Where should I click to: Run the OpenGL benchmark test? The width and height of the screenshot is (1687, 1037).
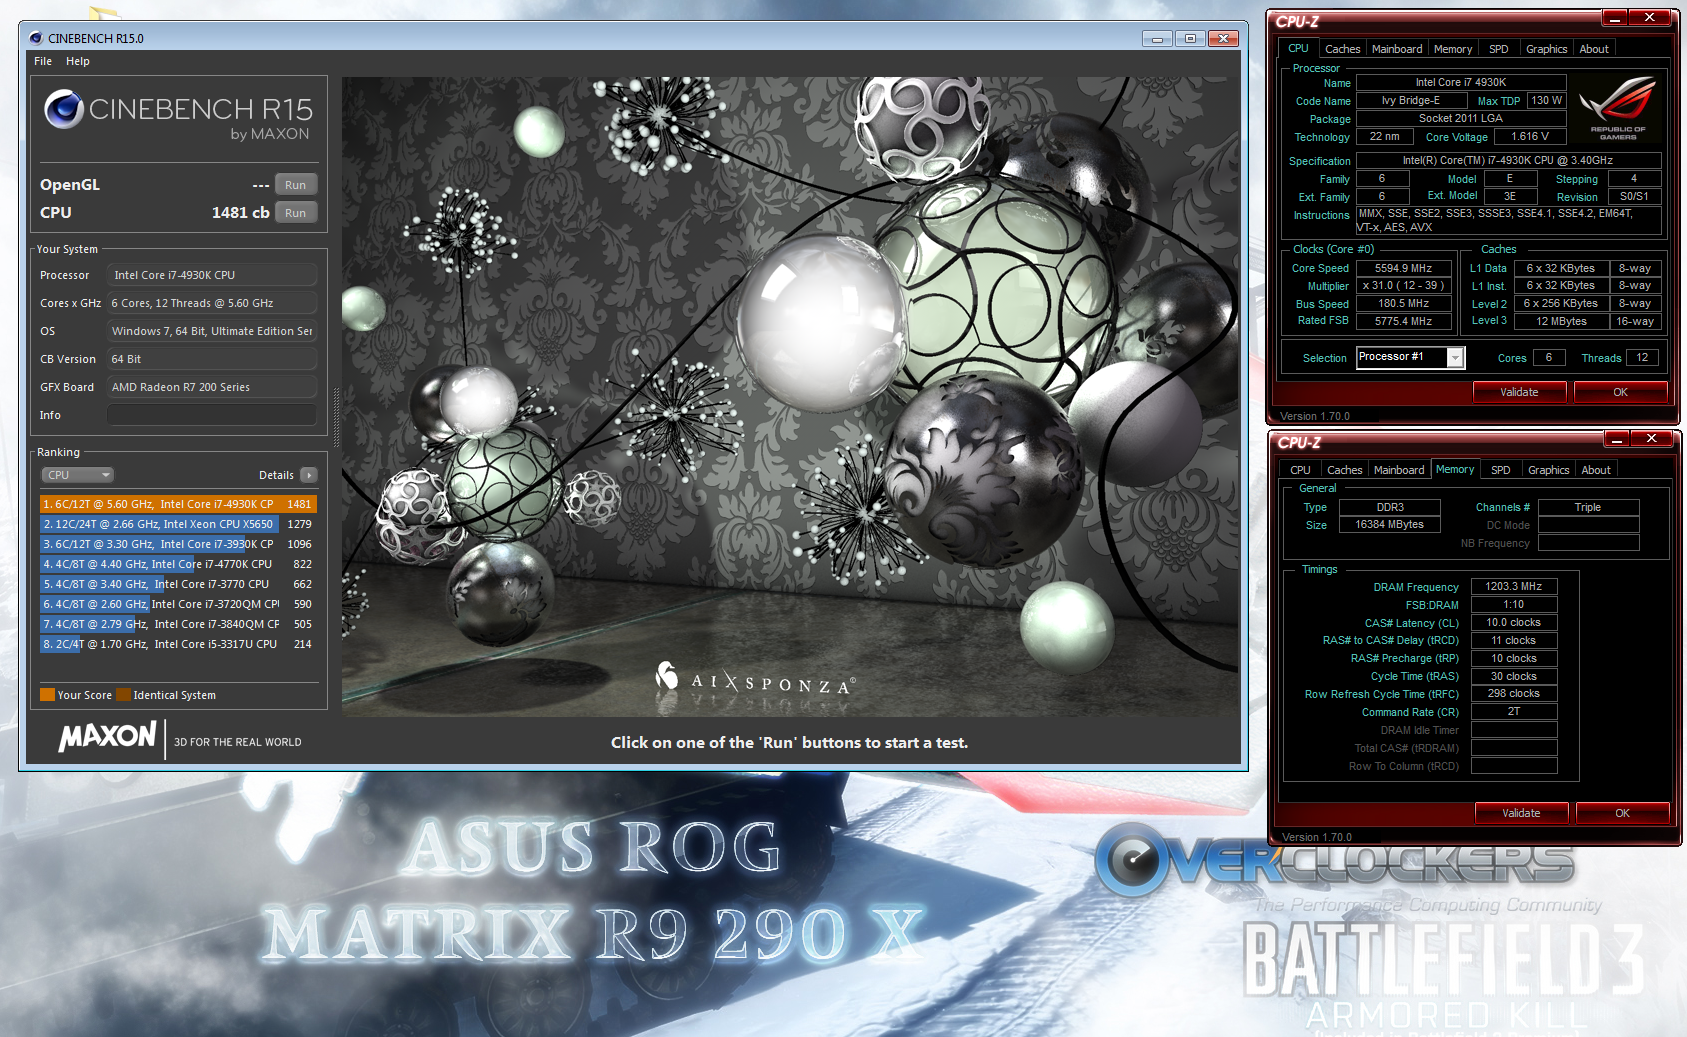(296, 185)
